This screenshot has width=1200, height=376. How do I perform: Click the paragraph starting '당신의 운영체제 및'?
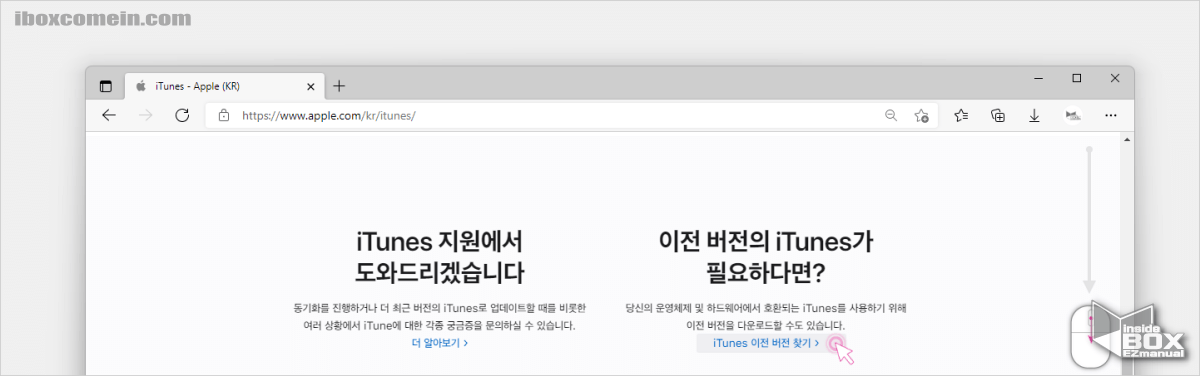click(x=767, y=317)
